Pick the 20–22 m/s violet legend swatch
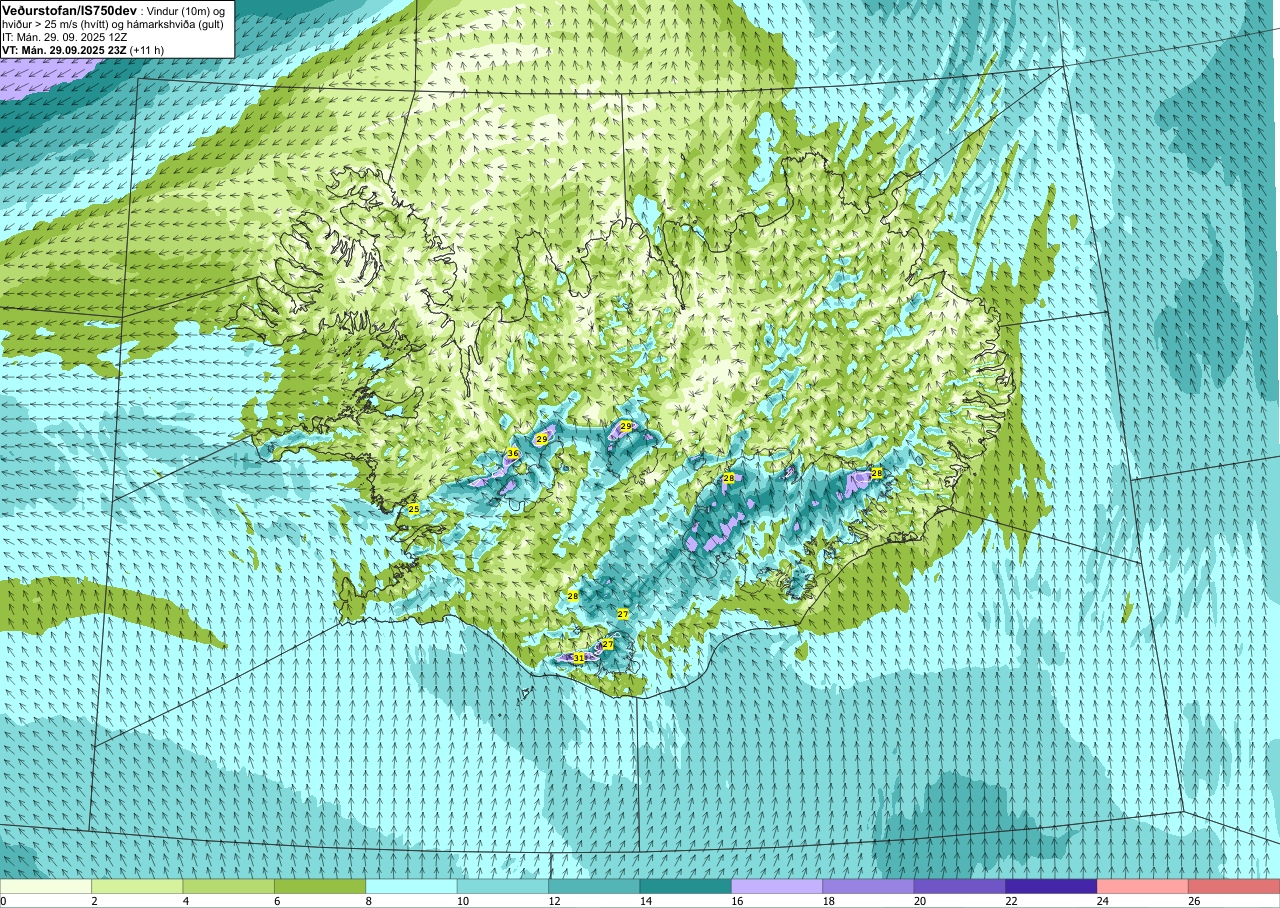 click(x=960, y=887)
